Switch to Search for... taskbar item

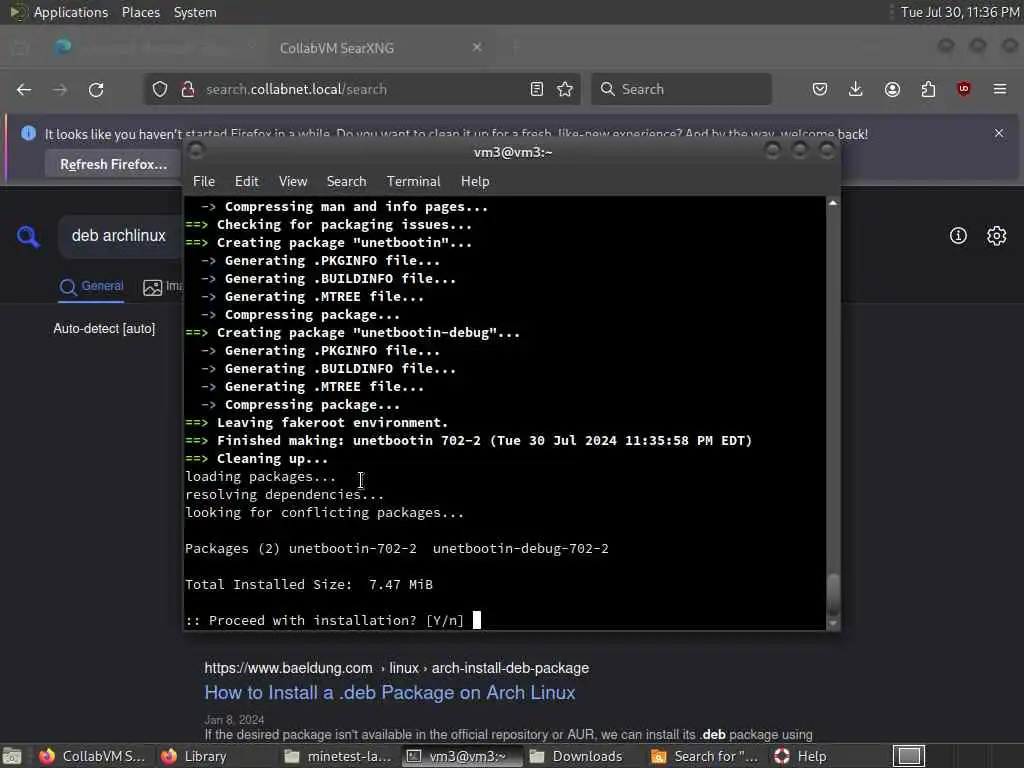(x=705, y=756)
